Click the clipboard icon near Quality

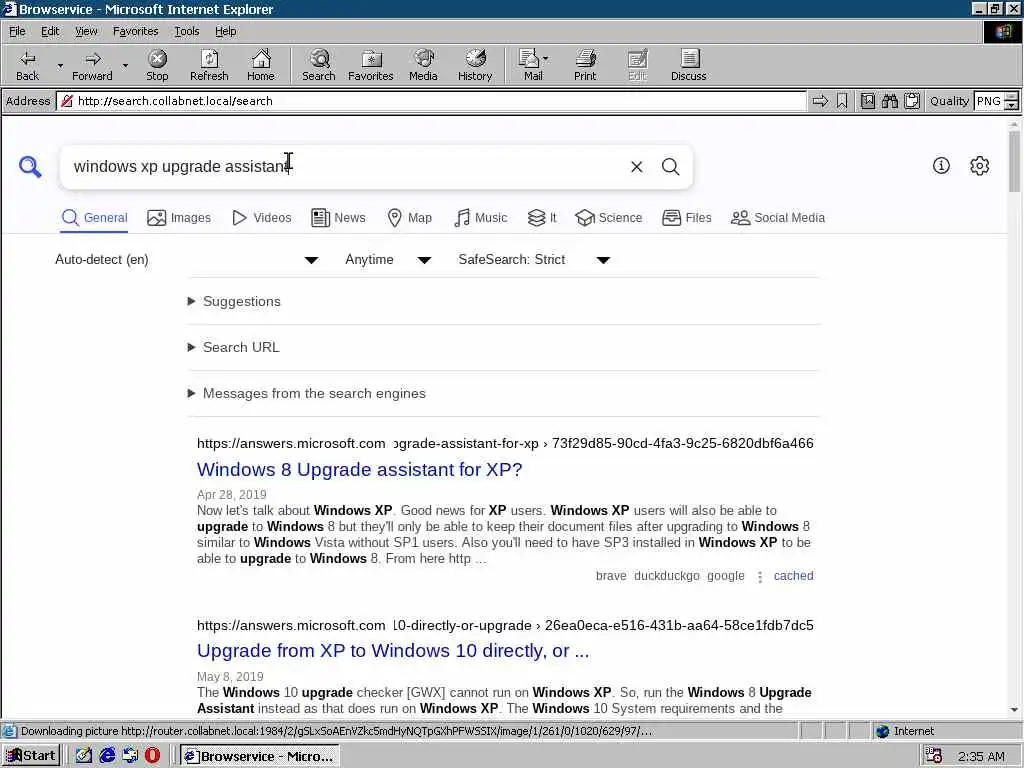pos(912,101)
